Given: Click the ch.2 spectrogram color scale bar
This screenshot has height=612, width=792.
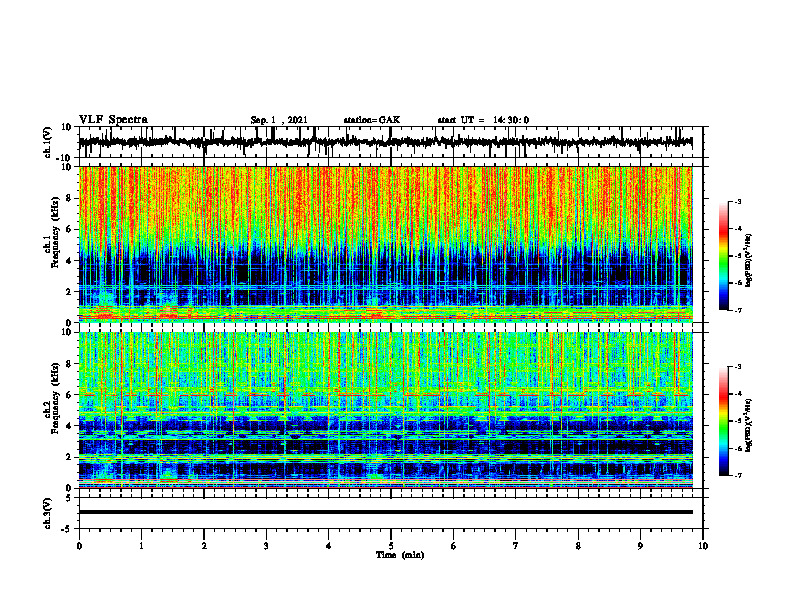Looking at the screenshot, I should 723,421.
